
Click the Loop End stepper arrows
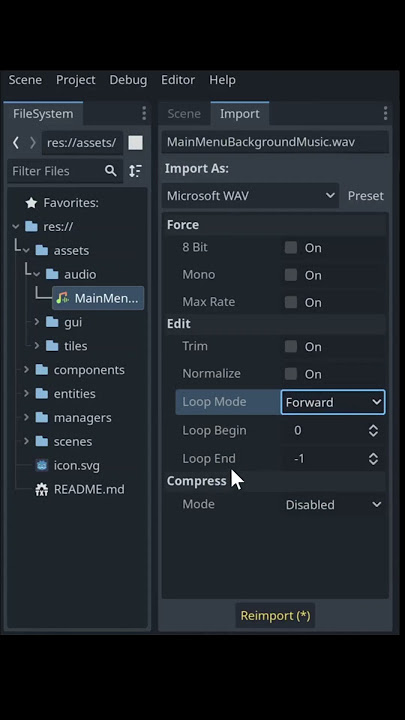pyautogui.click(x=373, y=458)
